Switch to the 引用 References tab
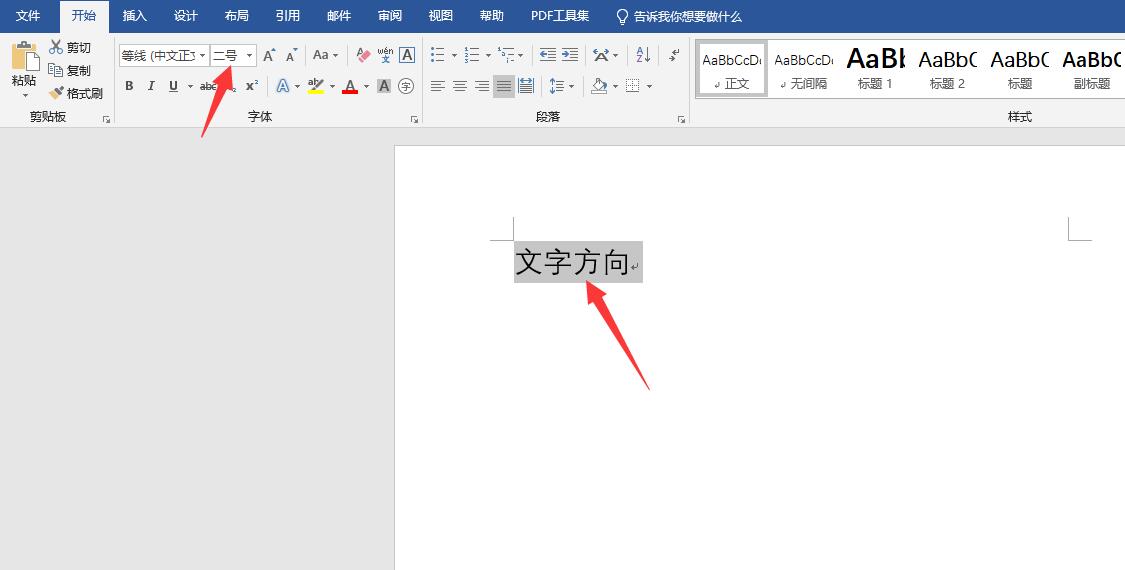 287,16
